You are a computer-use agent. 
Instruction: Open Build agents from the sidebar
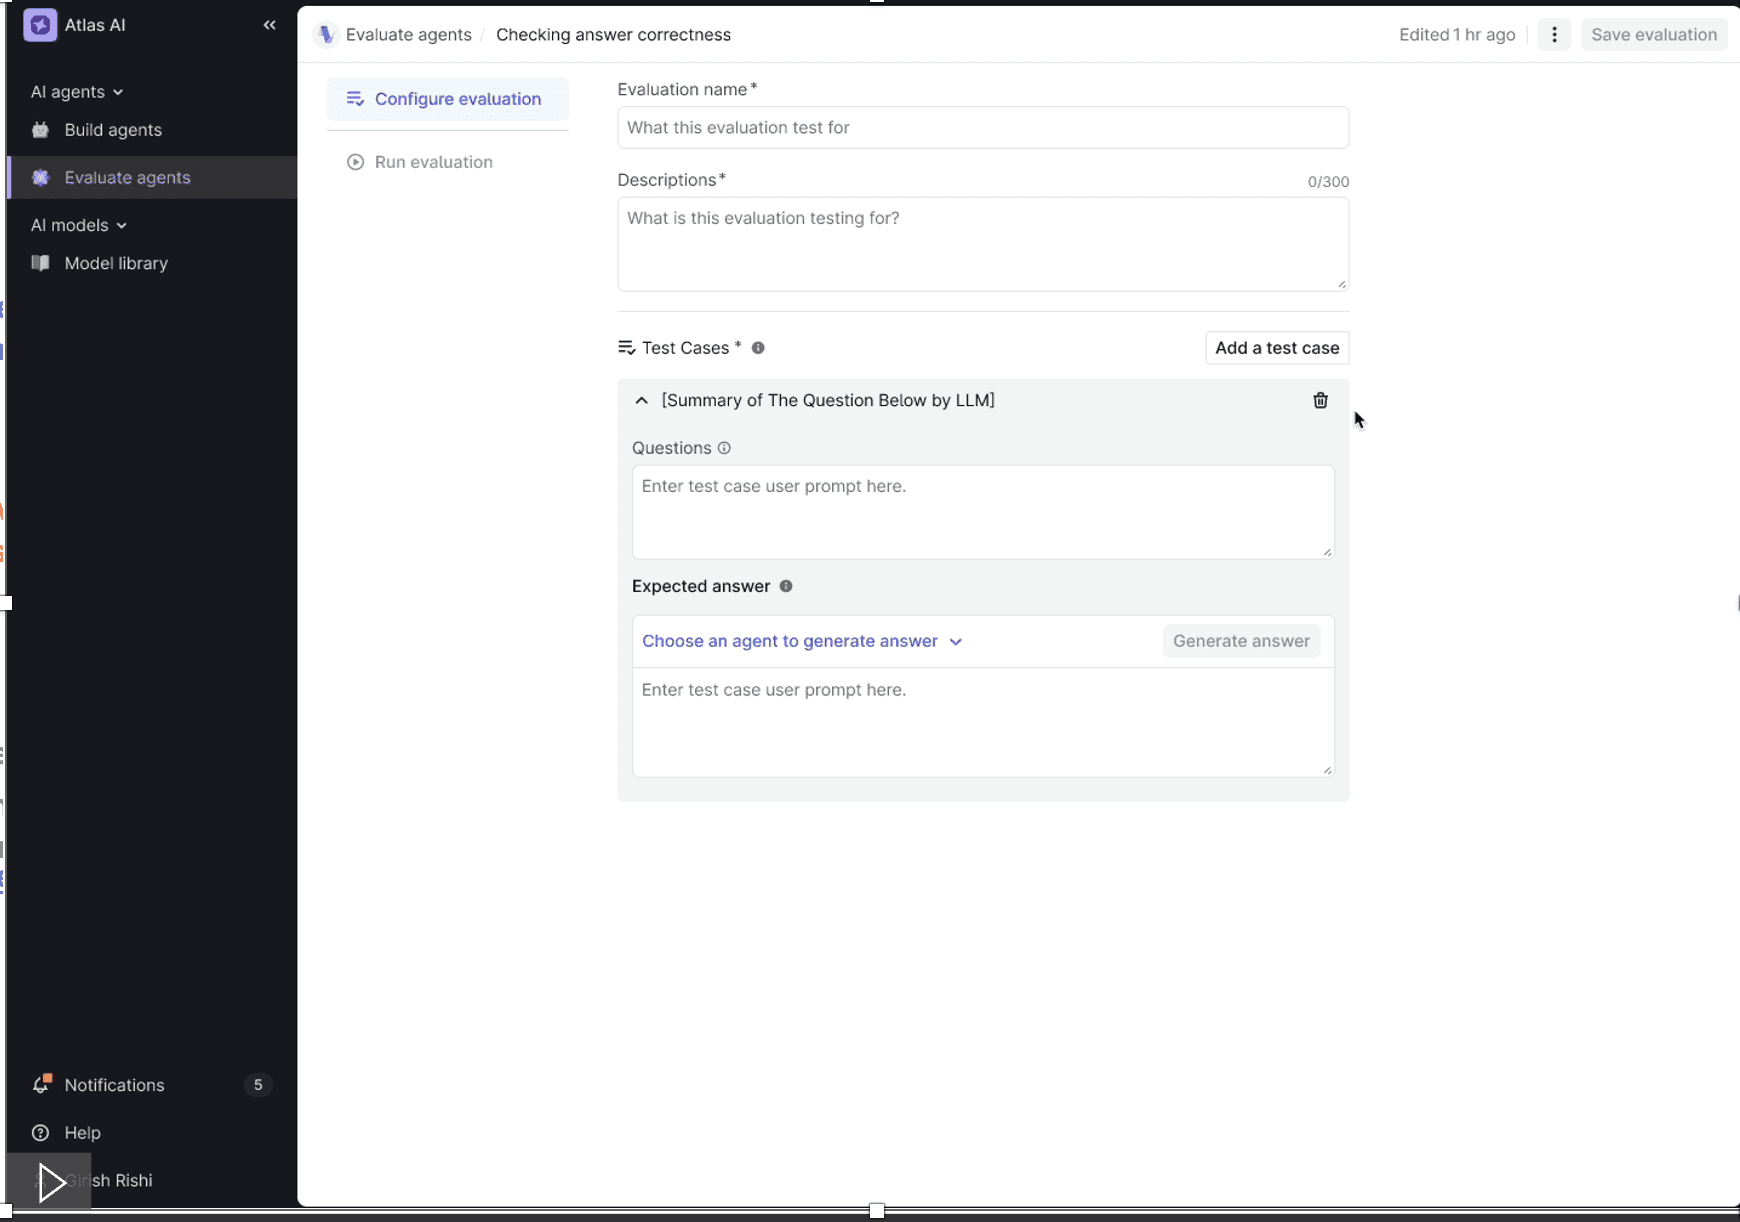112,130
